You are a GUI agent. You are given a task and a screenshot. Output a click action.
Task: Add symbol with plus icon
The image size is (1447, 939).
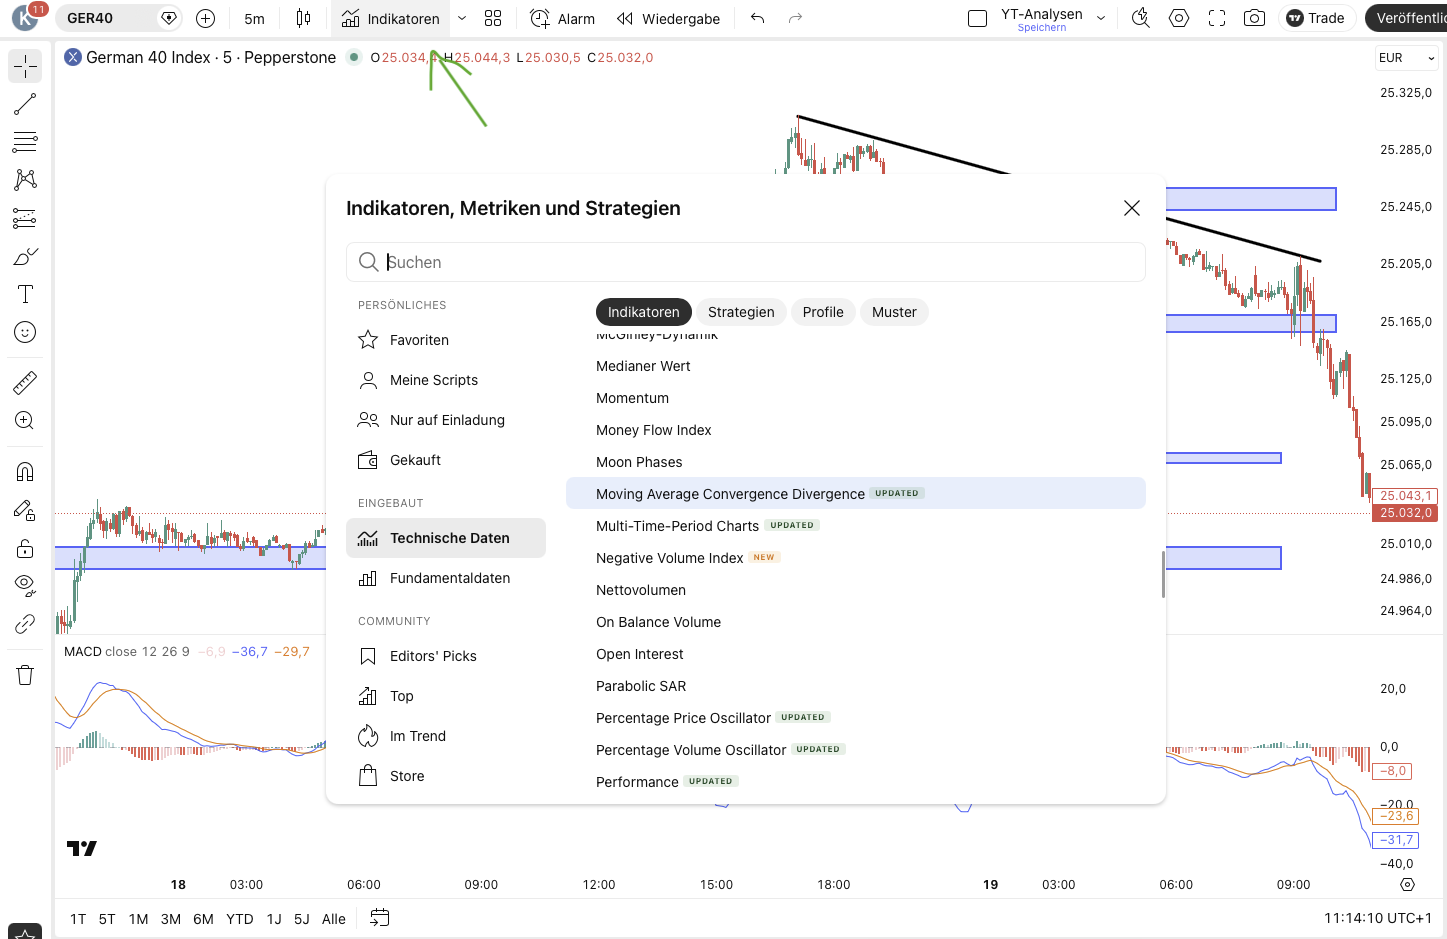point(205,18)
